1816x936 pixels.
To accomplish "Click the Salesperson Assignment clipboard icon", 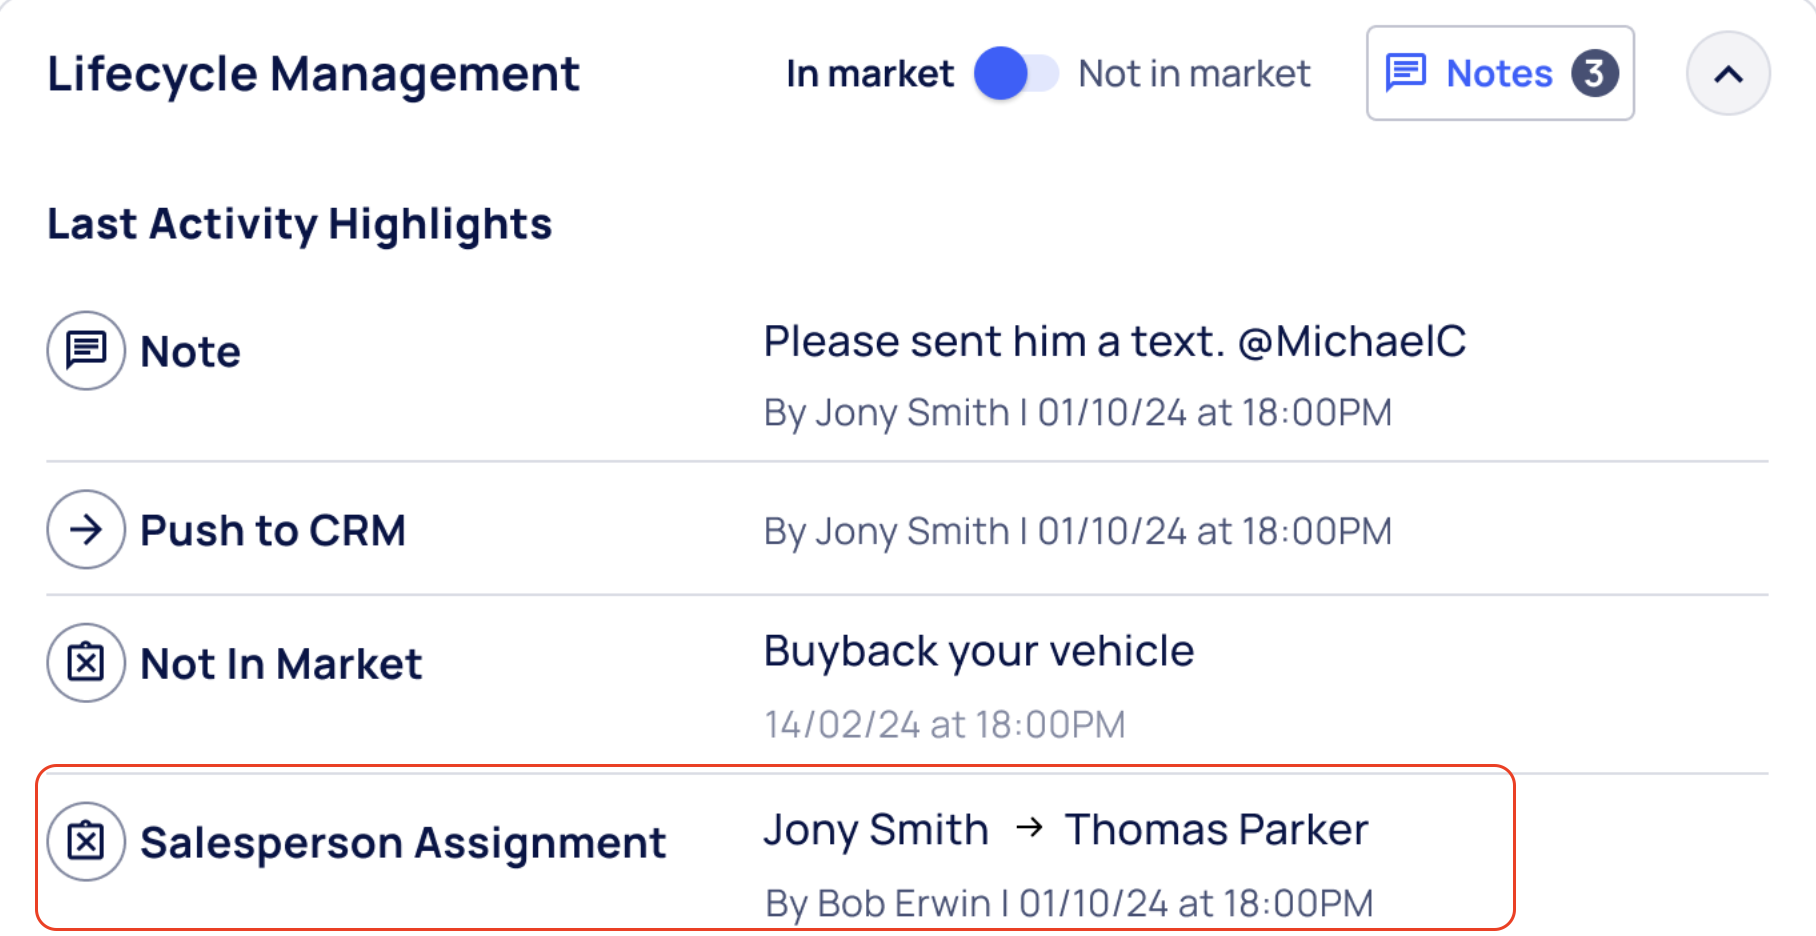I will pos(86,841).
